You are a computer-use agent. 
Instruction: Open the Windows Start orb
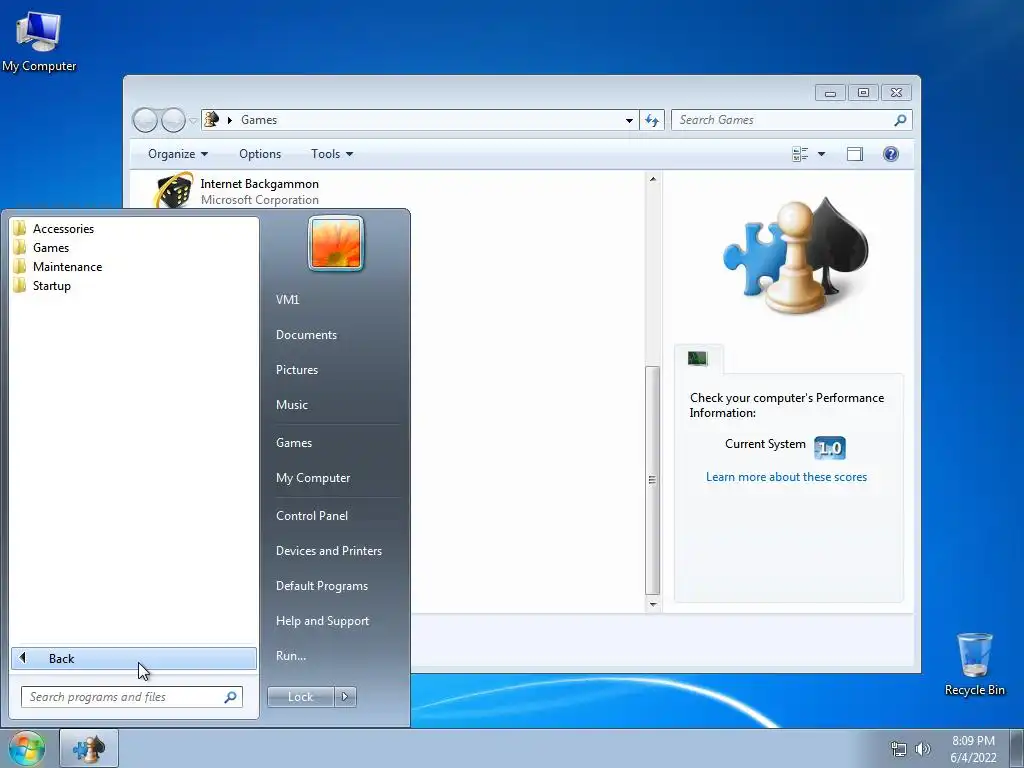[27, 748]
